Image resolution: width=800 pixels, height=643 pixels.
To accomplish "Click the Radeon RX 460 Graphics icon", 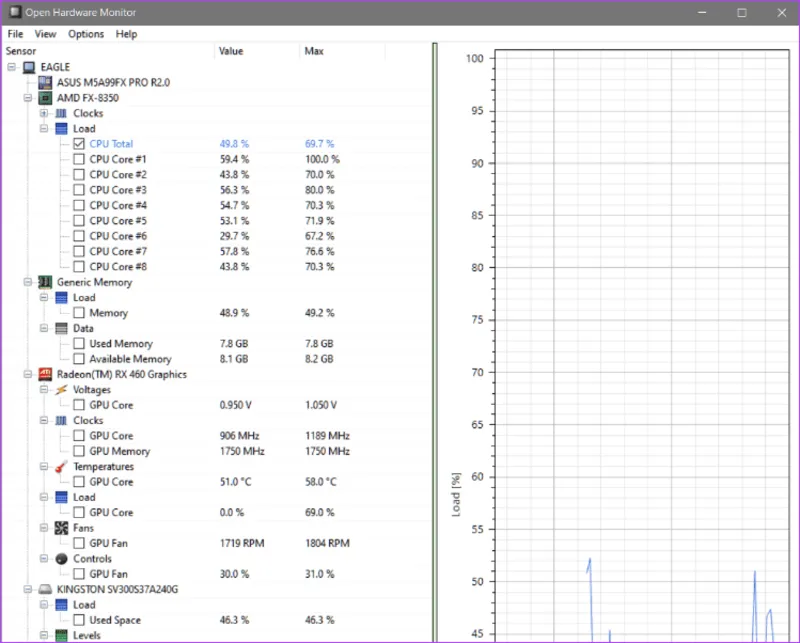I will click(x=45, y=375).
